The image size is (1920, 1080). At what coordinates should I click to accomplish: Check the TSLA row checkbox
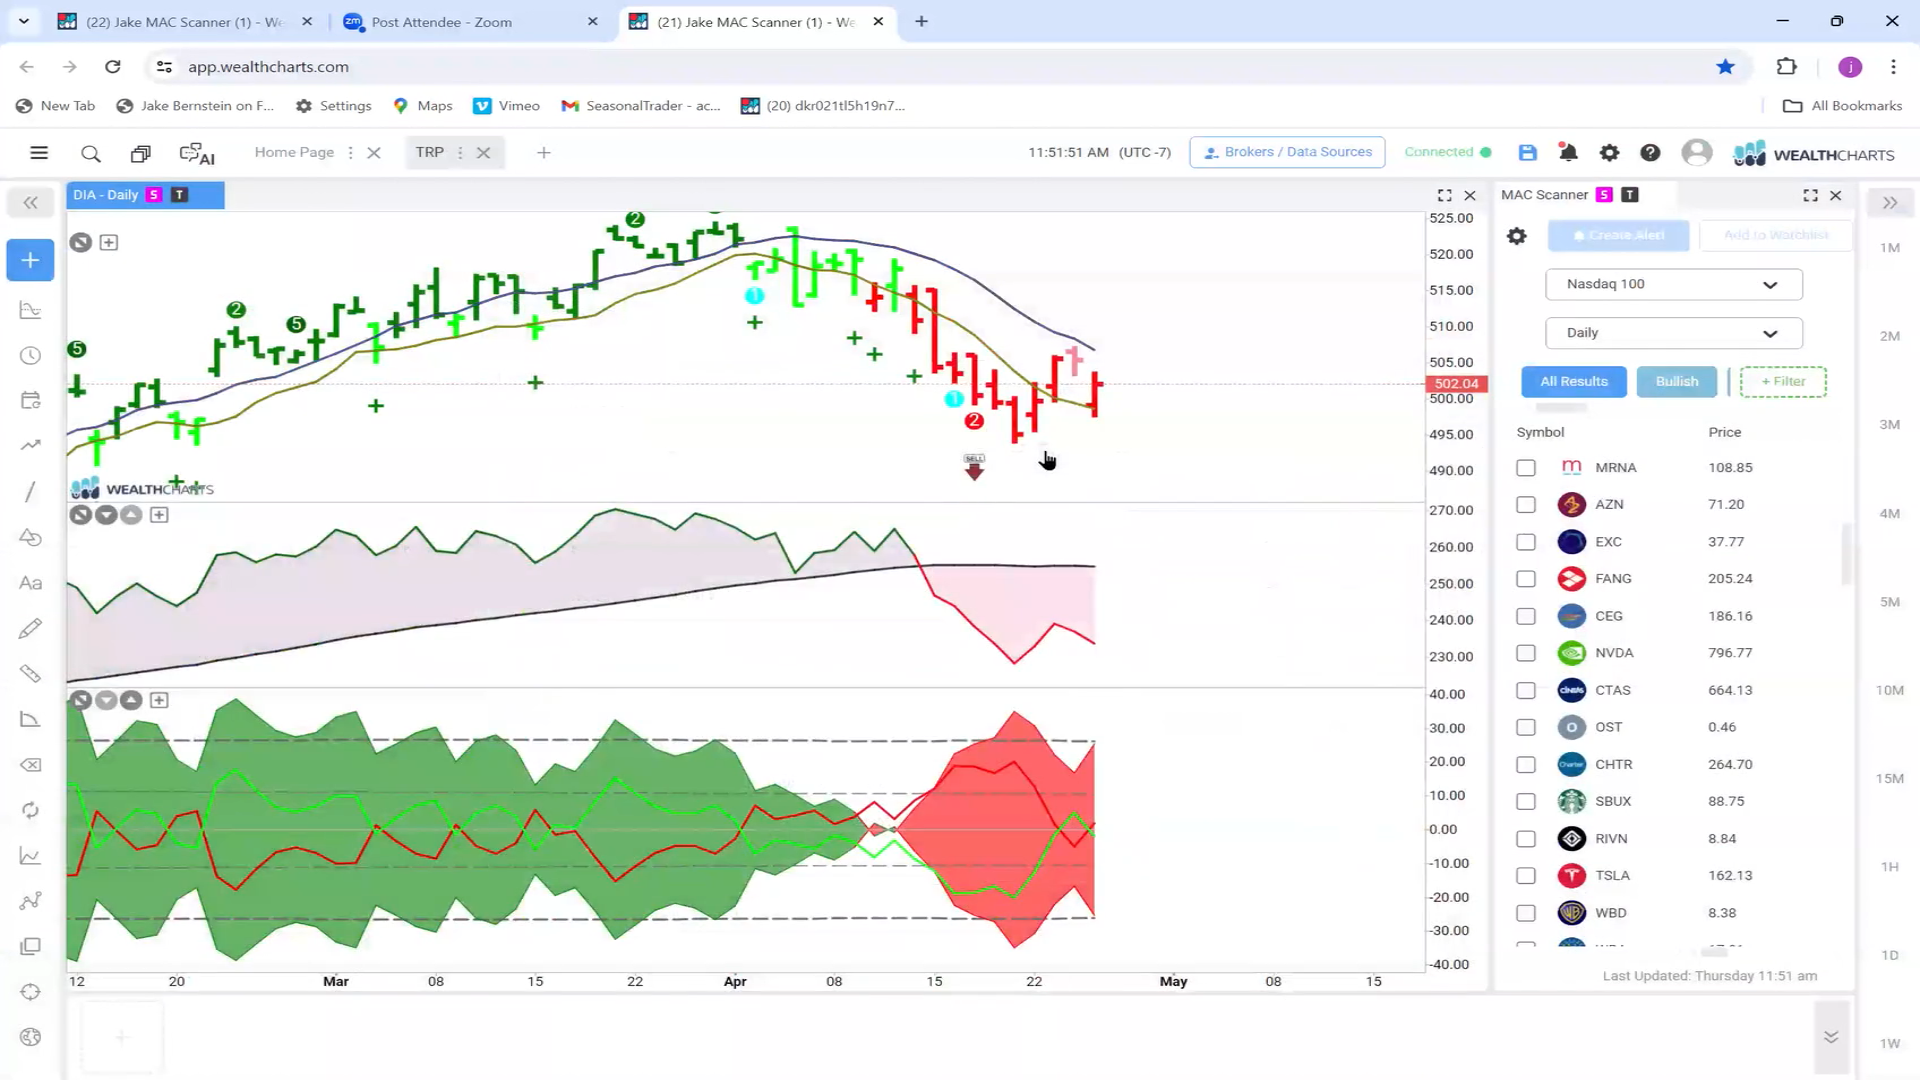pyautogui.click(x=1525, y=876)
